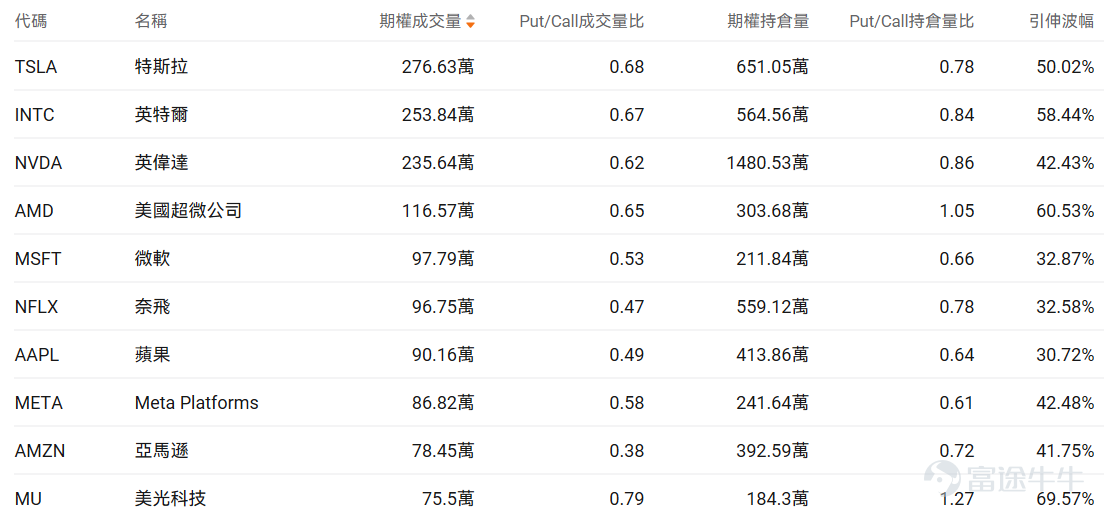Select the stock name 亞馬遜
Viewport: 1104px width, 515px height.
coord(161,450)
